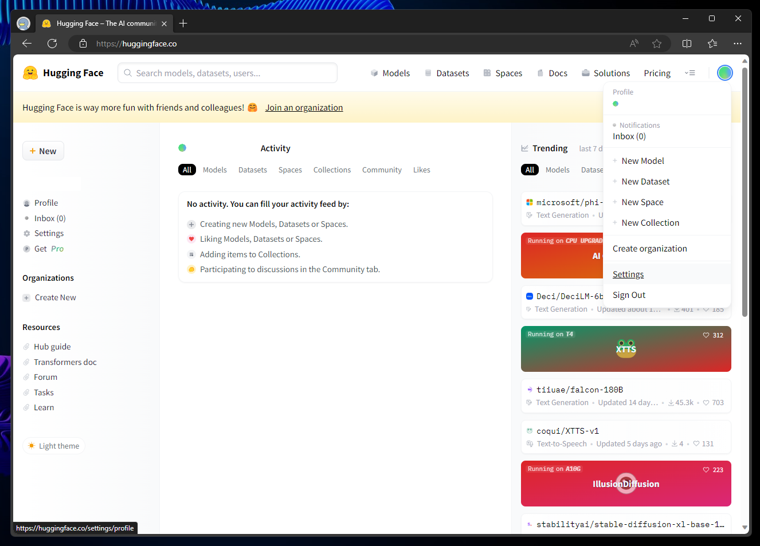Screen dimensions: 760x546
Task: Click the Hugging Face emoji logo
Action: pyautogui.click(x=30, y=73)
